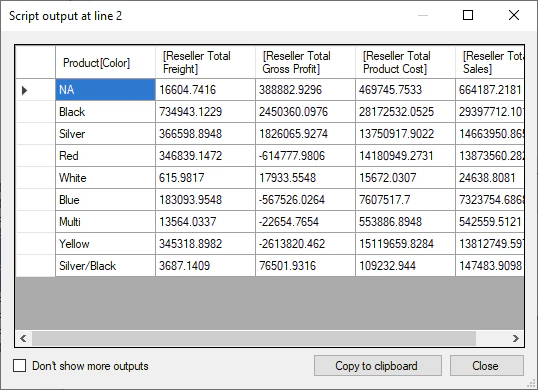Click product cost value 13750917.9022
The height and width of the screenshot is (390, 538).
tap(405, 134)
